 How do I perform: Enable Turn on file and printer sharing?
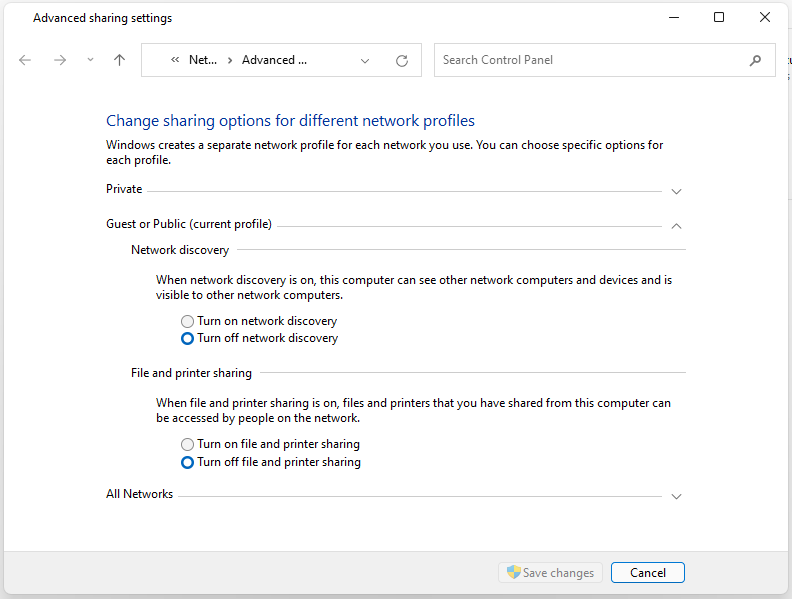pos(187,444)
